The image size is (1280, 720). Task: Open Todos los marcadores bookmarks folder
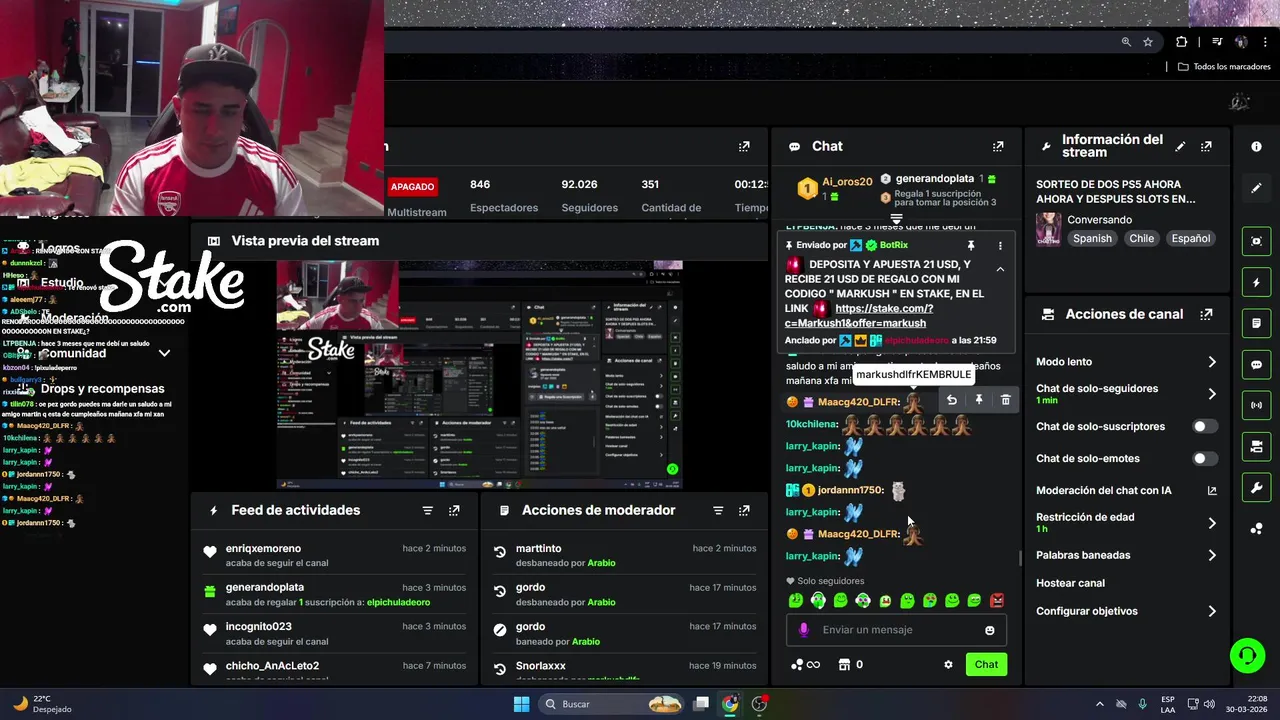1224,66
